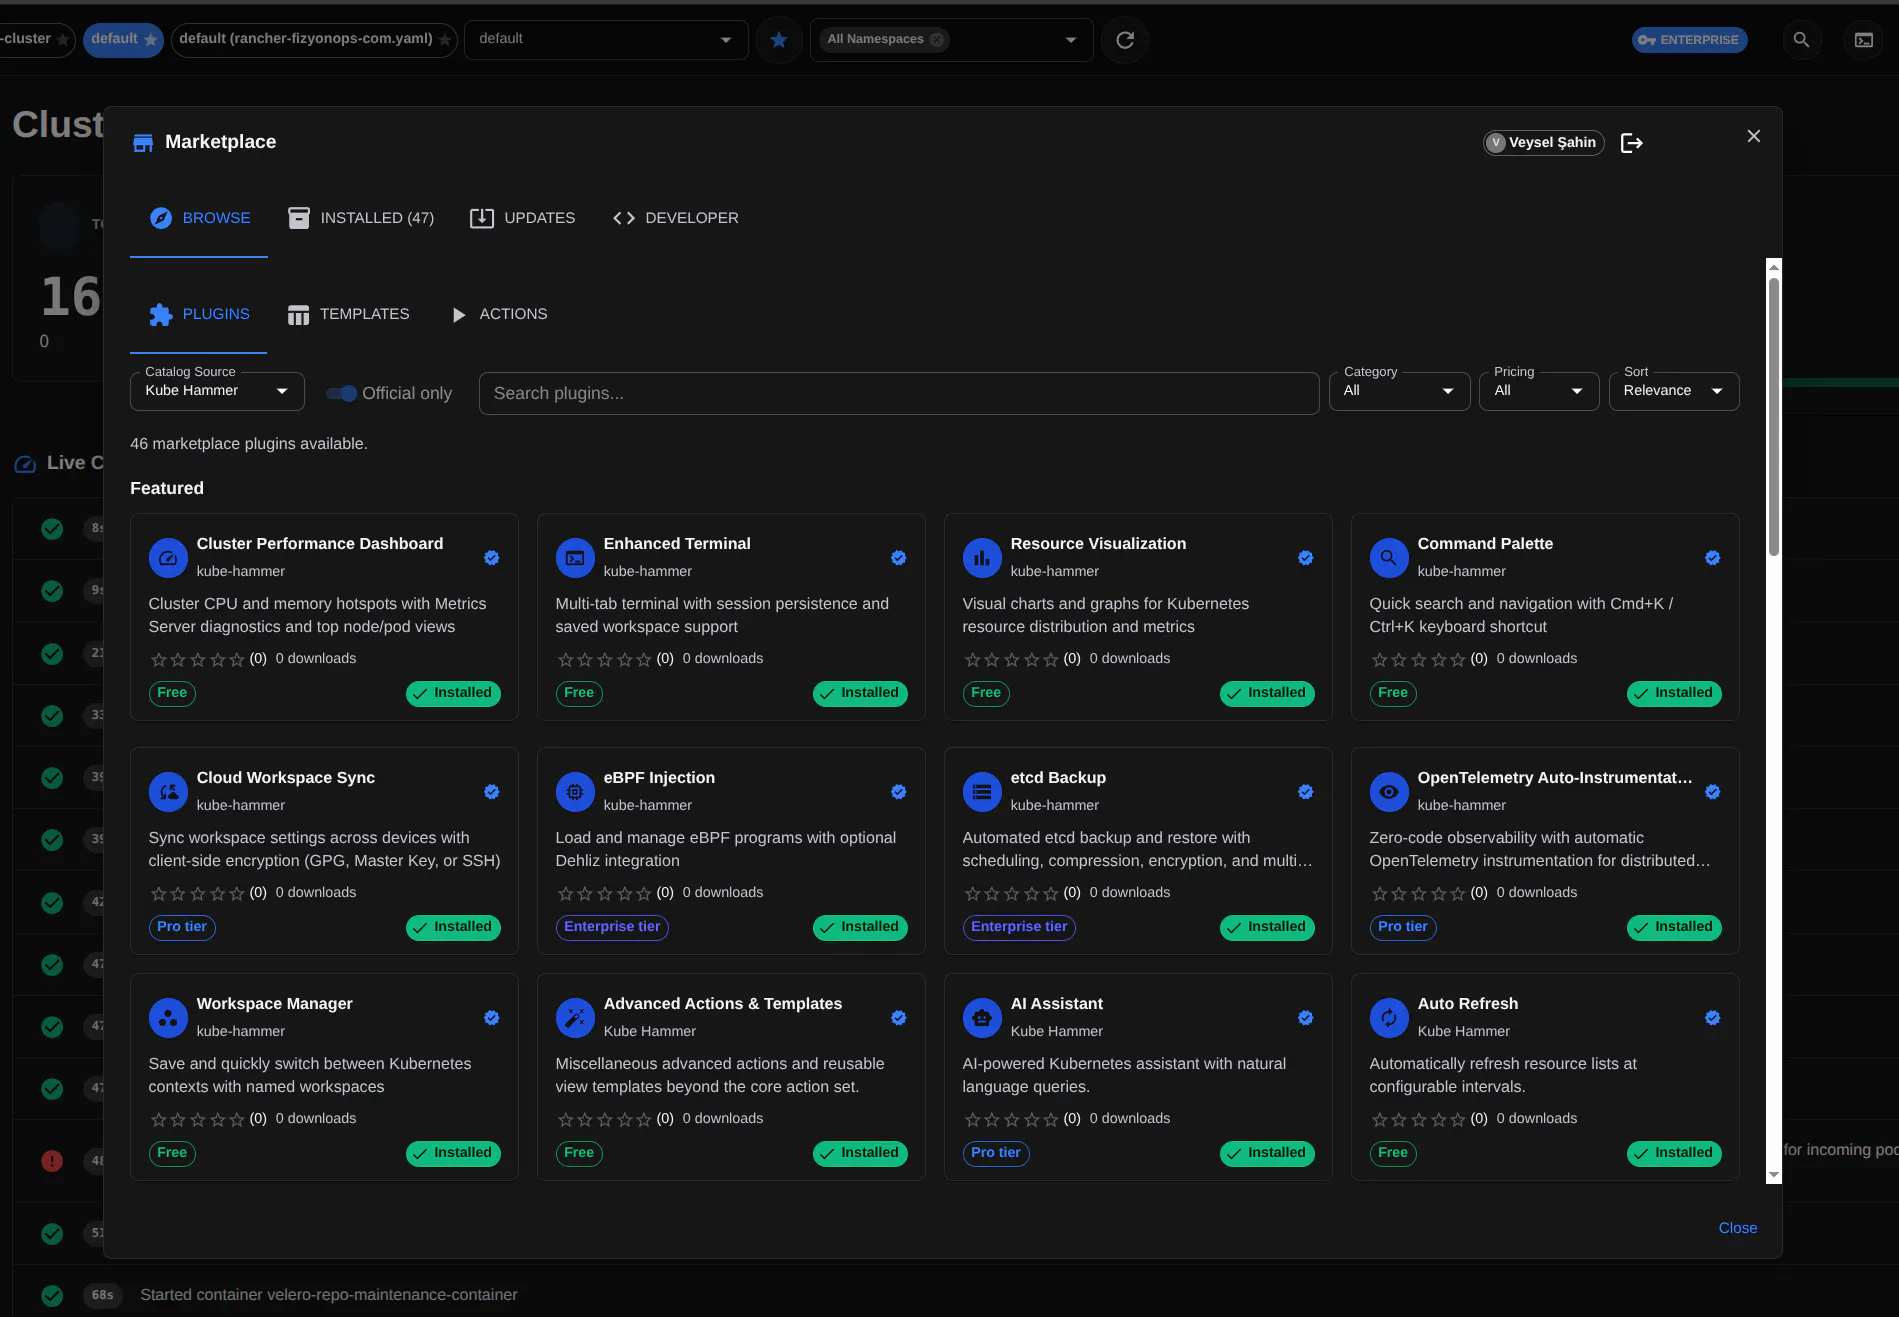Click the Advanced Actions & Templates wand icon
This screenshot has height=1317, width=1899.
[575, 1018]
